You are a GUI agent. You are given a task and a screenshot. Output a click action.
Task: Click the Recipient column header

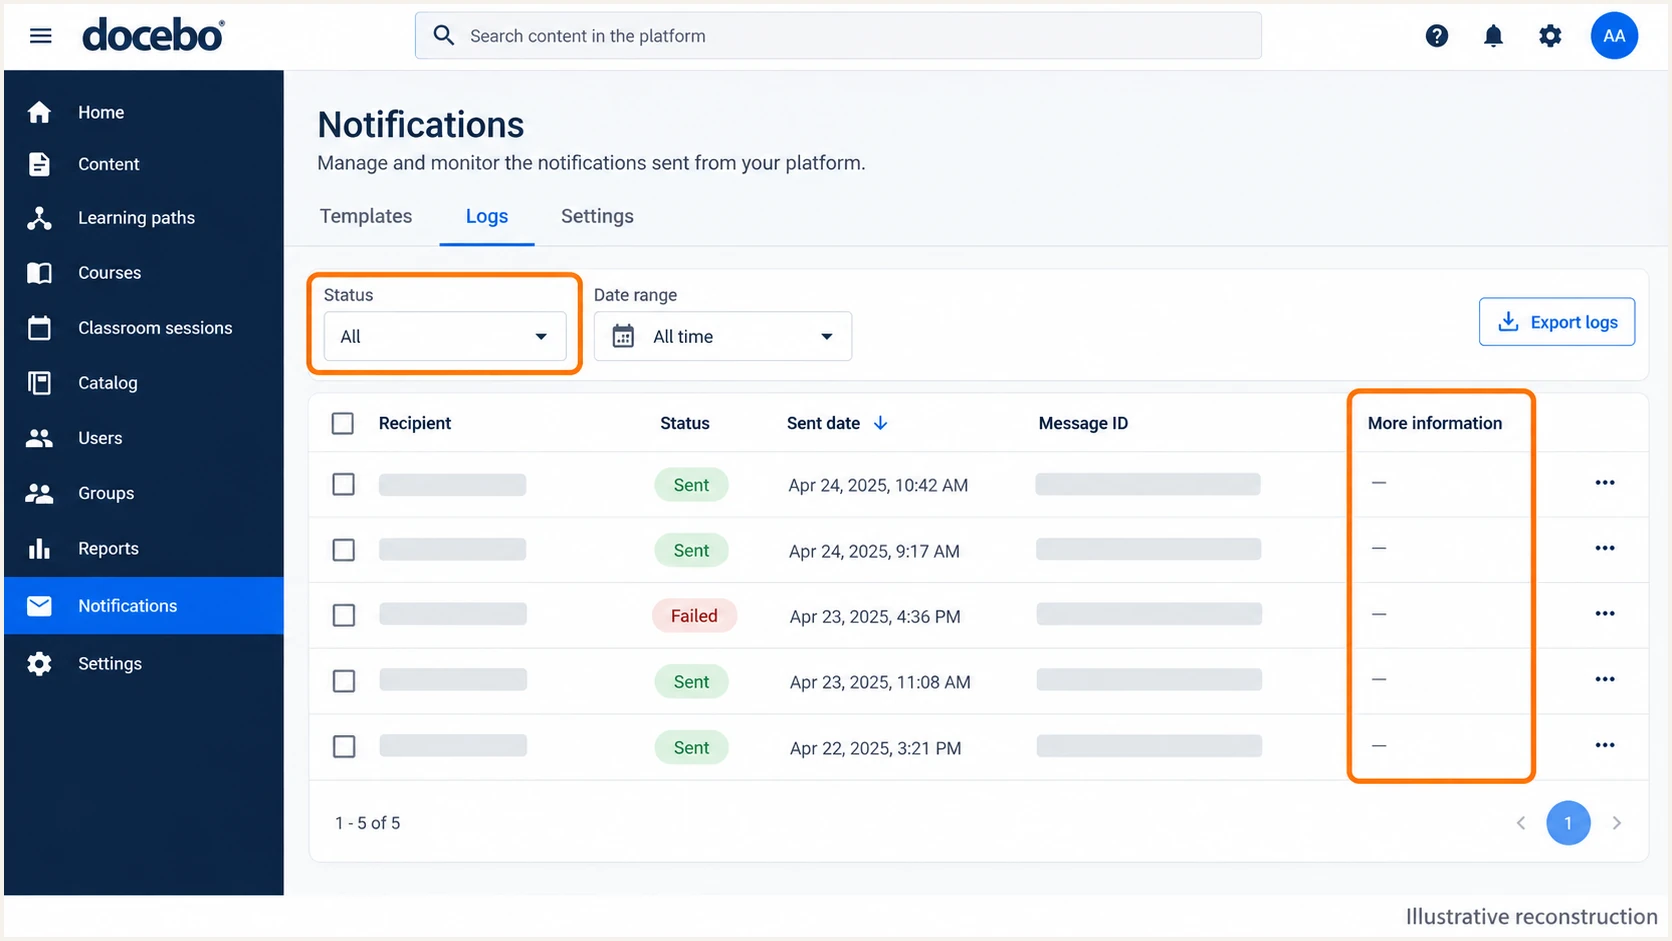click(415, 423)
